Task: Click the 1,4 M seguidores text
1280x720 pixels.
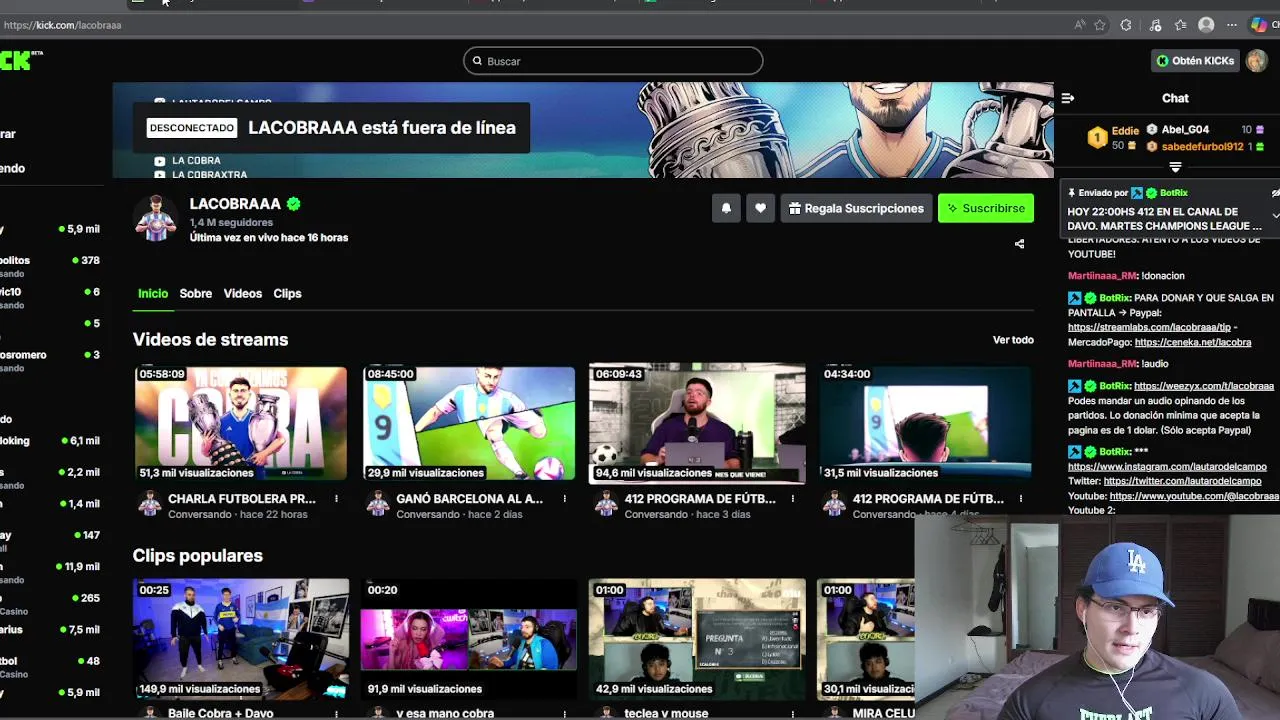Action: point(231,222)
